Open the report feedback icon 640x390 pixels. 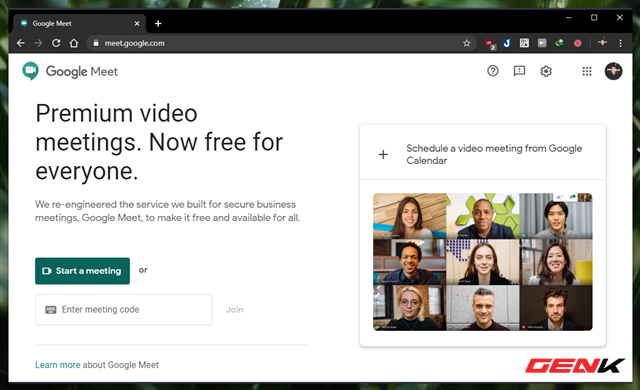(519, 71)
